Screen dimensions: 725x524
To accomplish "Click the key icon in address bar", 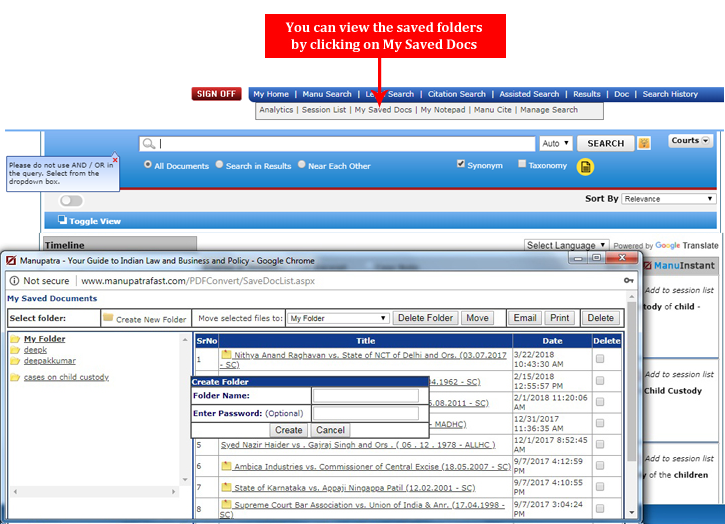I will 628,281.
